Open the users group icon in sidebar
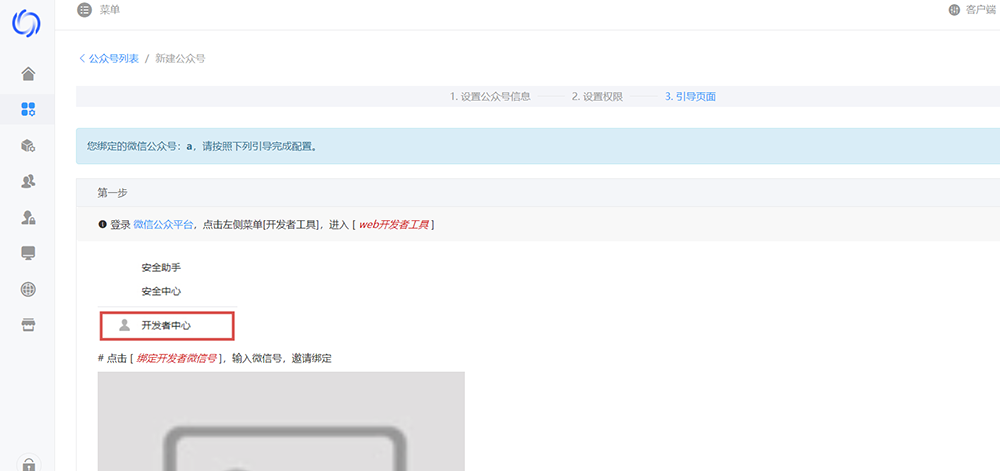Viewport: 1000px width, 471px height. click(28, 181)
